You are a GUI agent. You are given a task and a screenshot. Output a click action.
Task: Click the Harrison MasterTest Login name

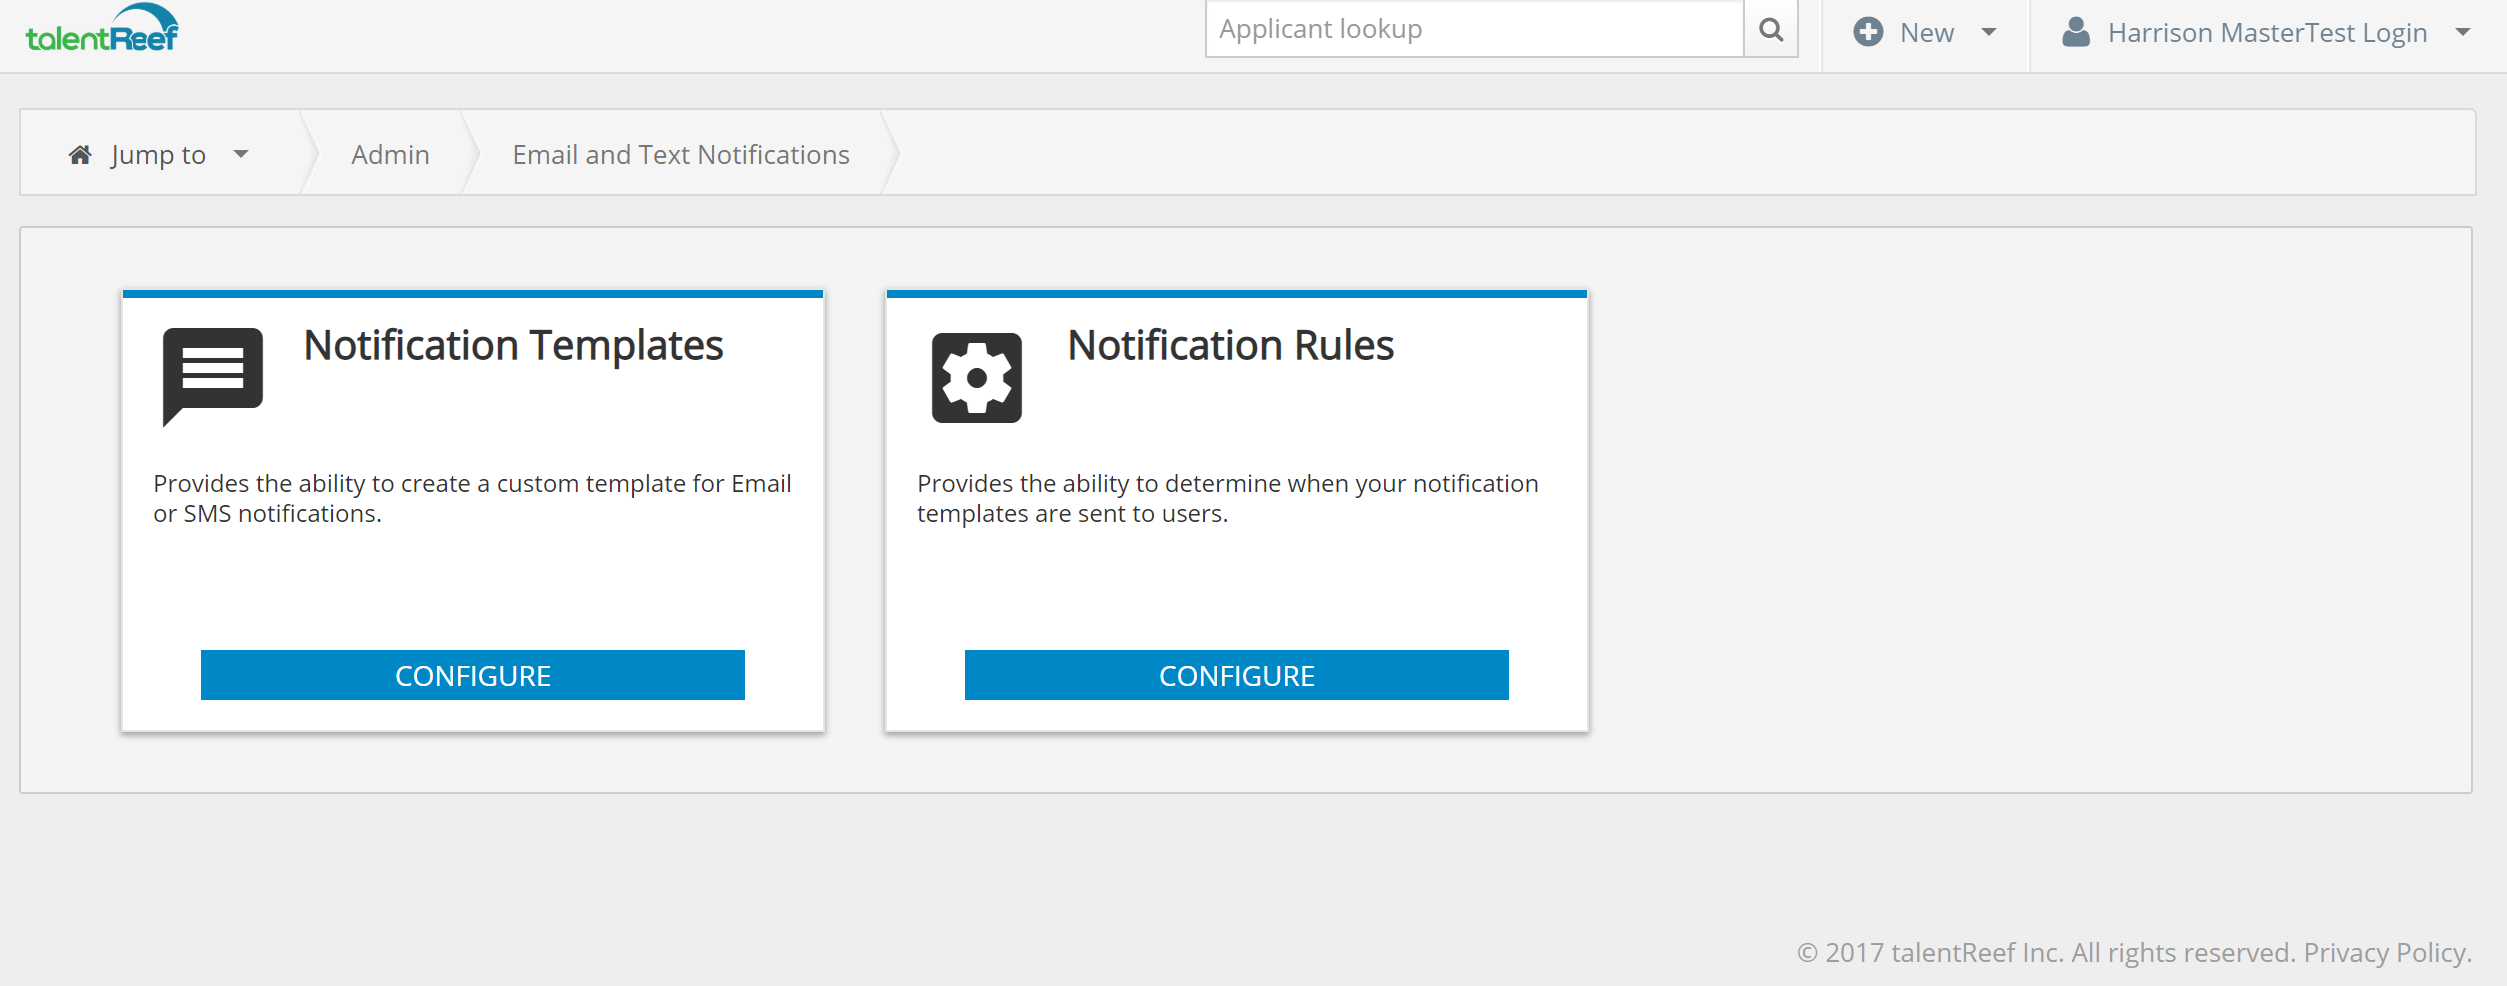[2267, 33]
